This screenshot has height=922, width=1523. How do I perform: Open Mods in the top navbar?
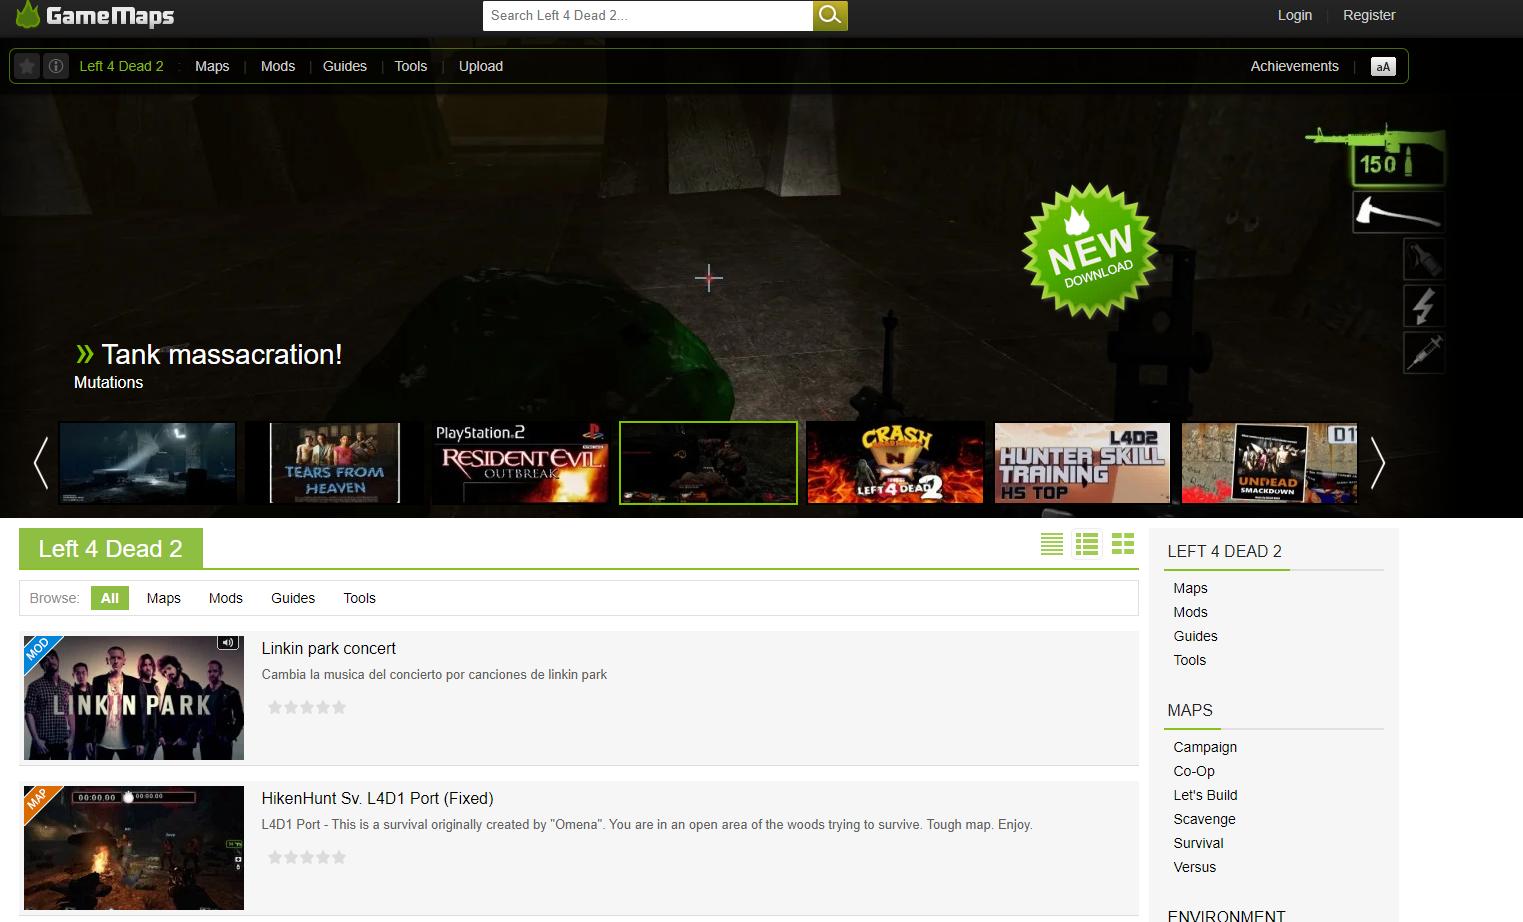pyautogui.click(x=278, y=66)
